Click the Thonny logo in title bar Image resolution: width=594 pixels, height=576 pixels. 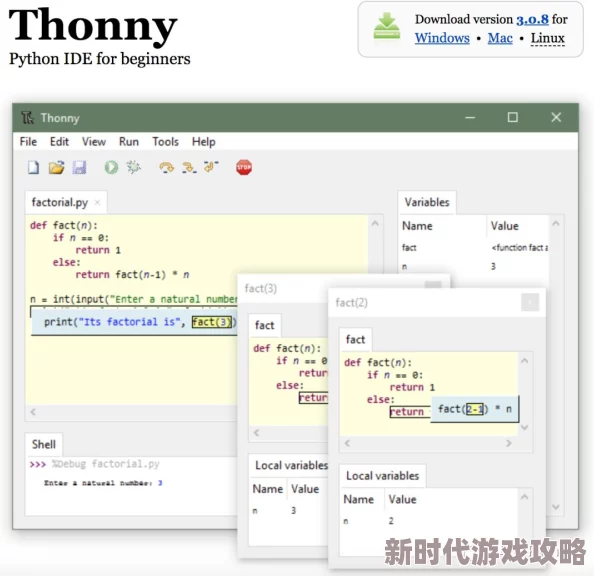point(27,118)
